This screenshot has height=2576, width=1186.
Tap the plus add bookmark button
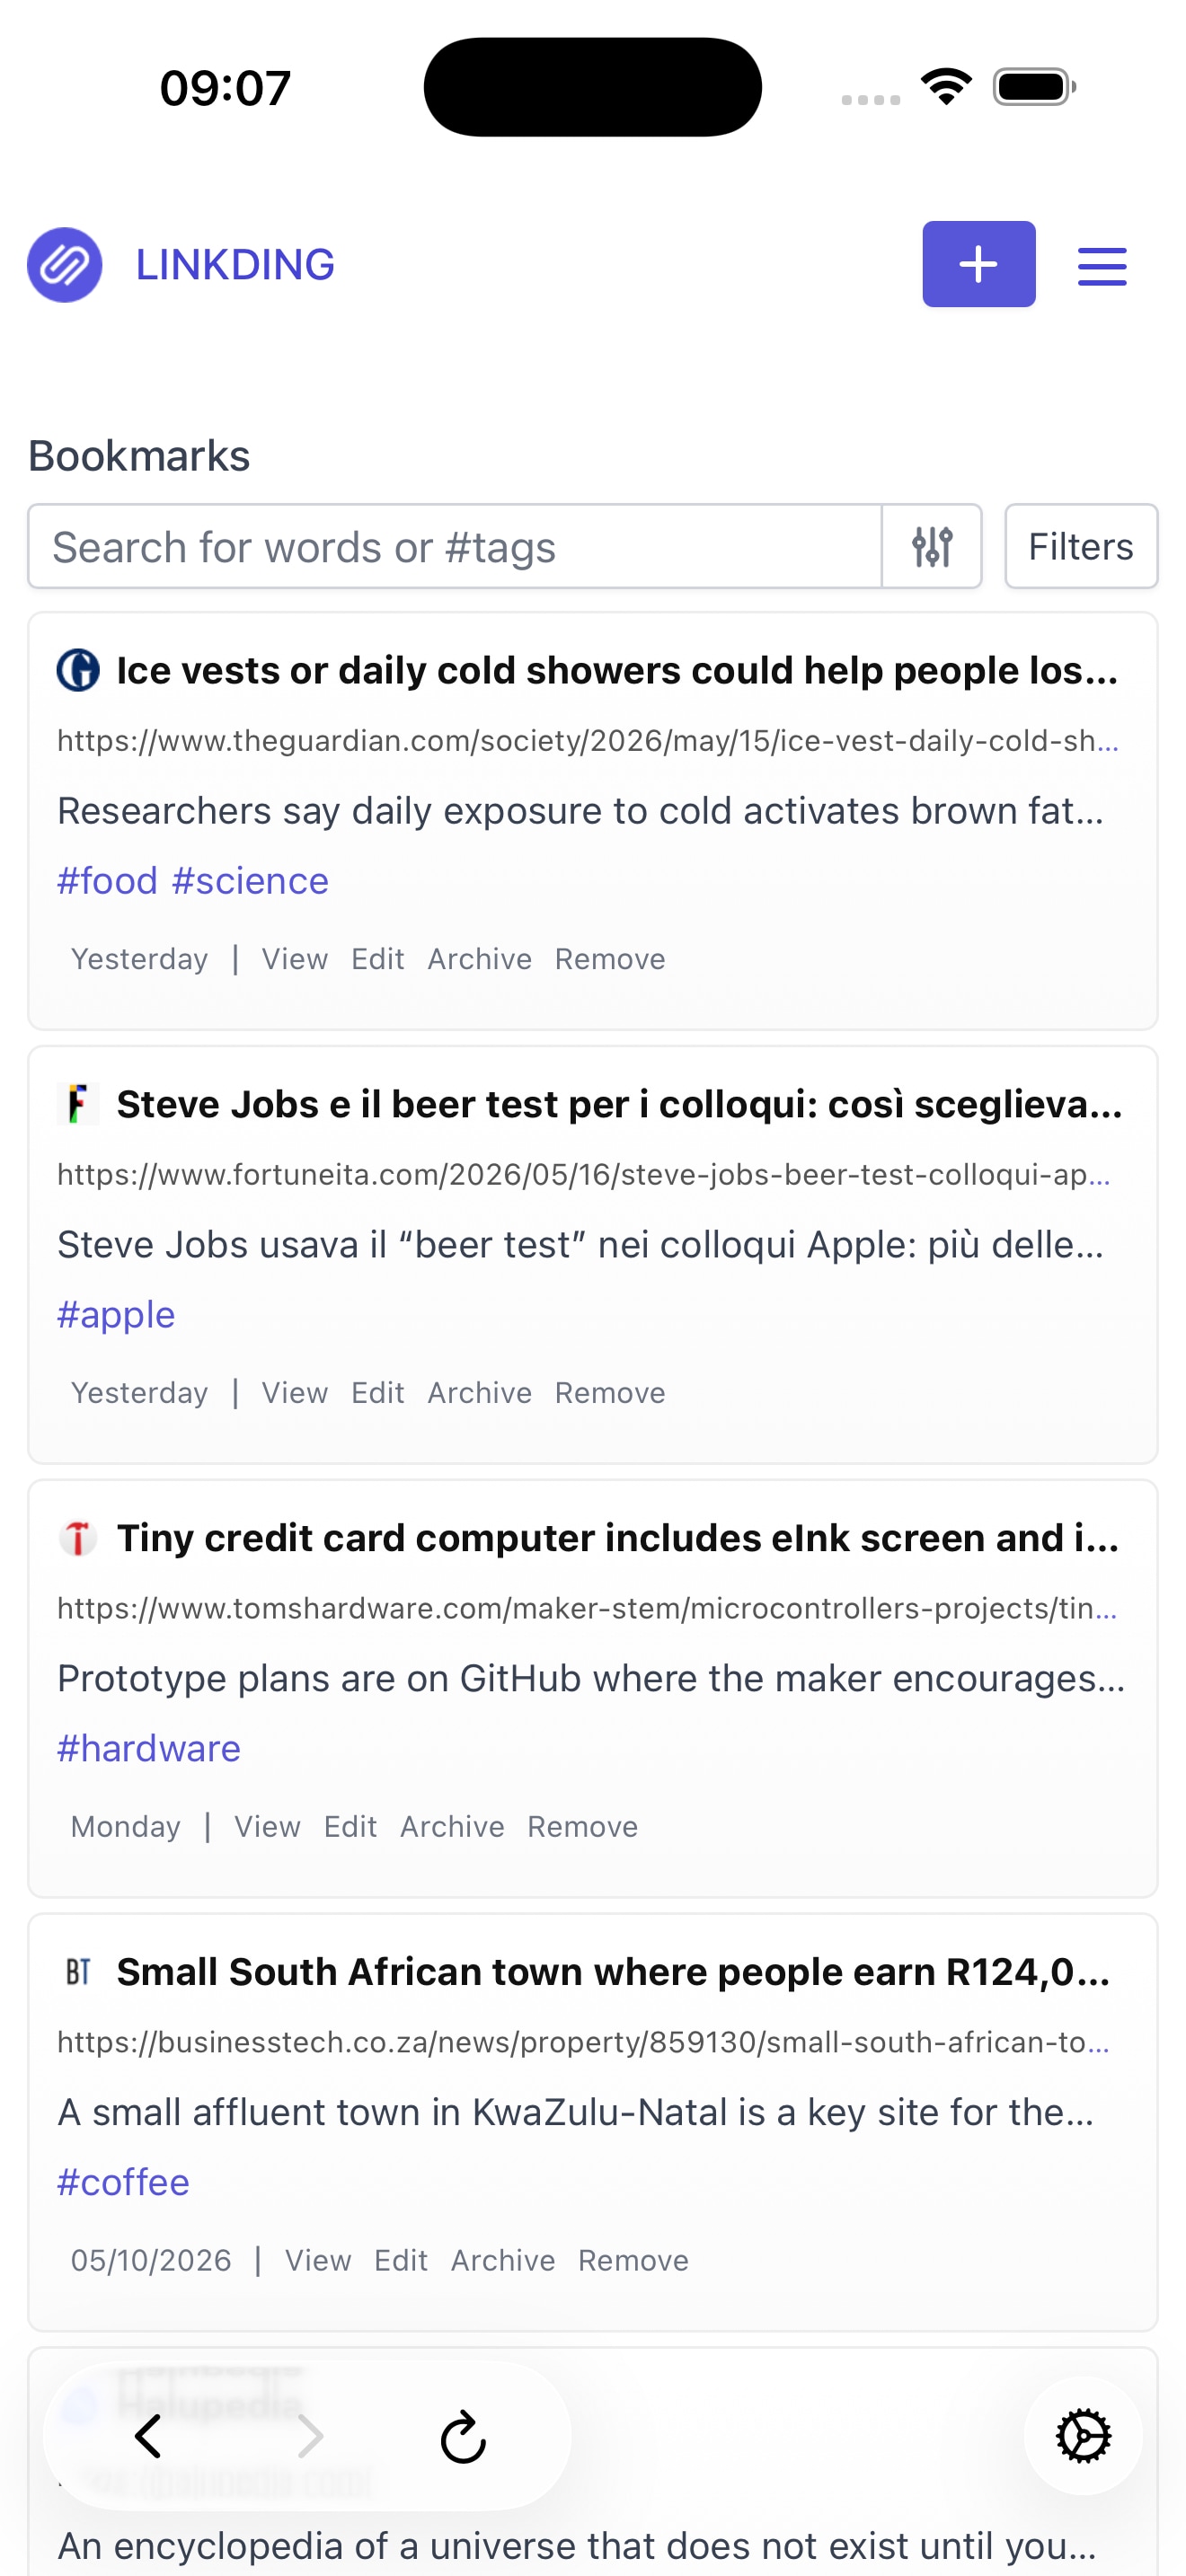(x=978, y=264)
